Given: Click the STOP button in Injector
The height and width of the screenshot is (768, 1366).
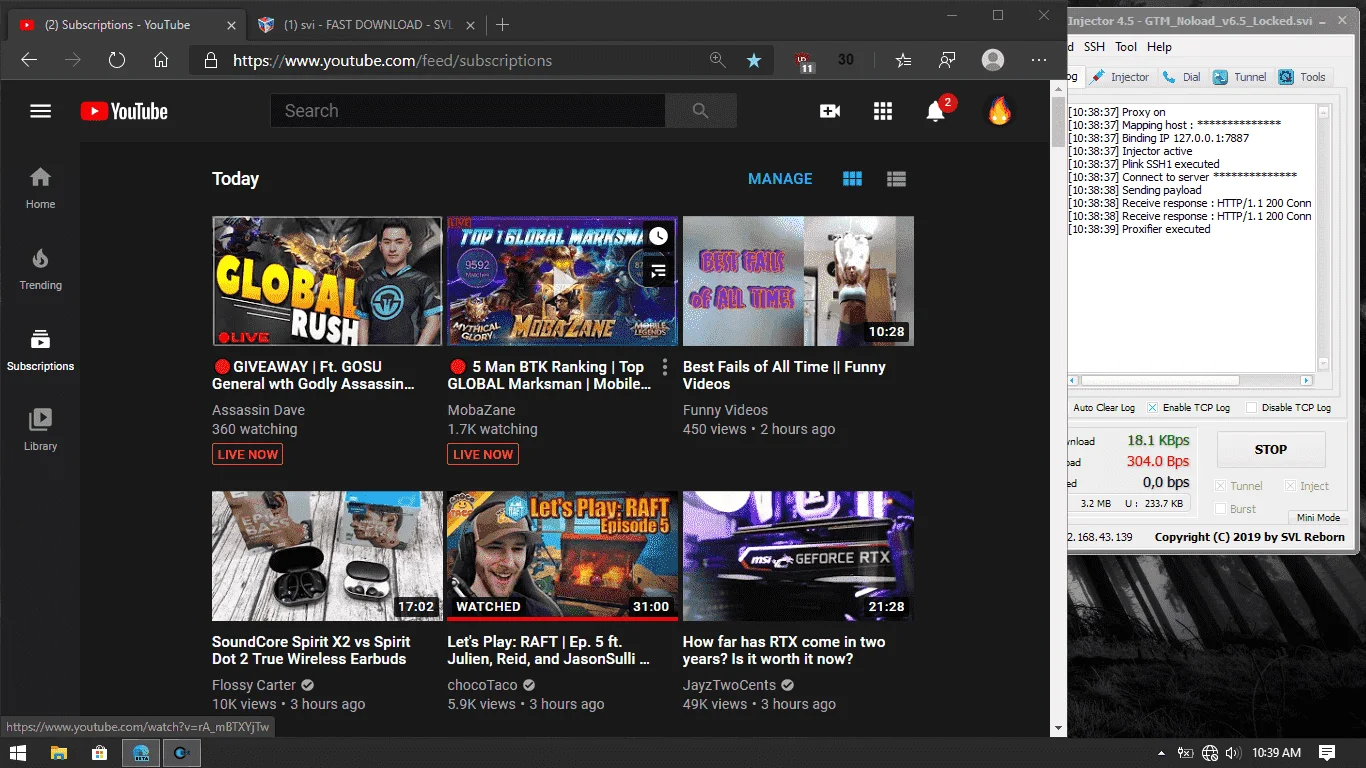Looking at the screenshot, I should pyautogui.click(x=1271, y=450).
